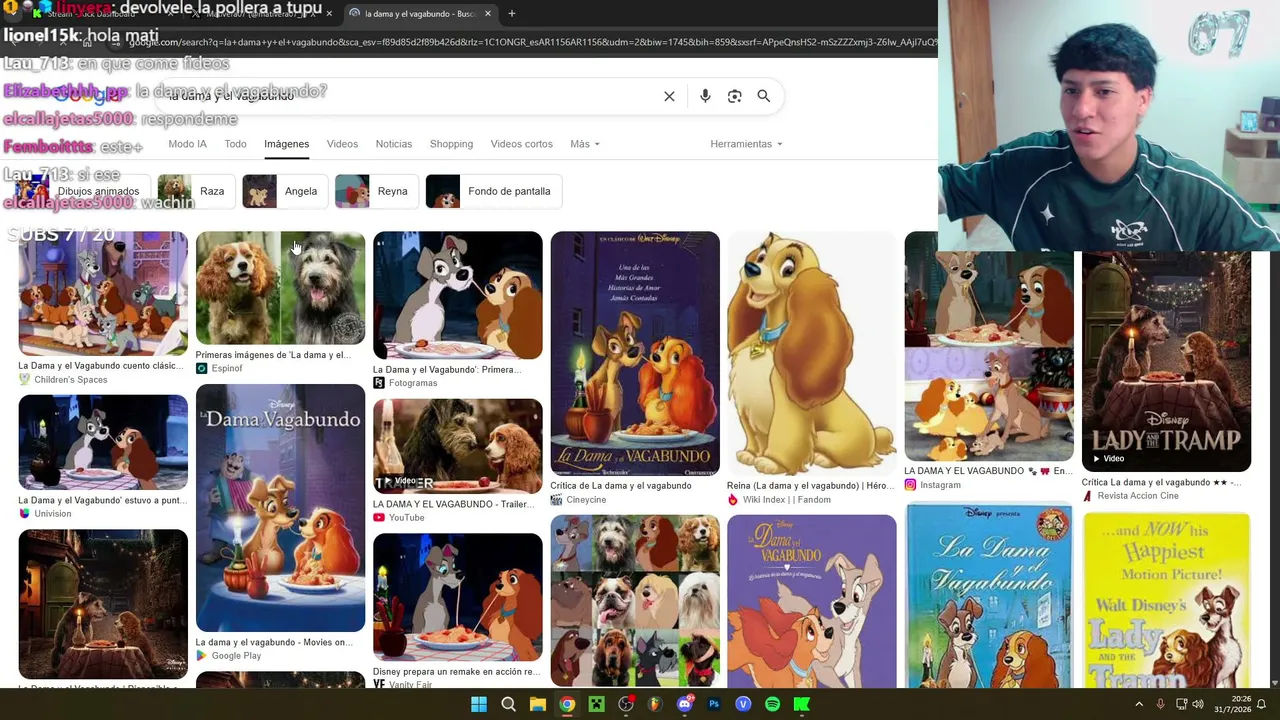The height and width of the screenshot is (720, 1280).
Task: Open the Windows Start menu
Action: coord(479,704)
